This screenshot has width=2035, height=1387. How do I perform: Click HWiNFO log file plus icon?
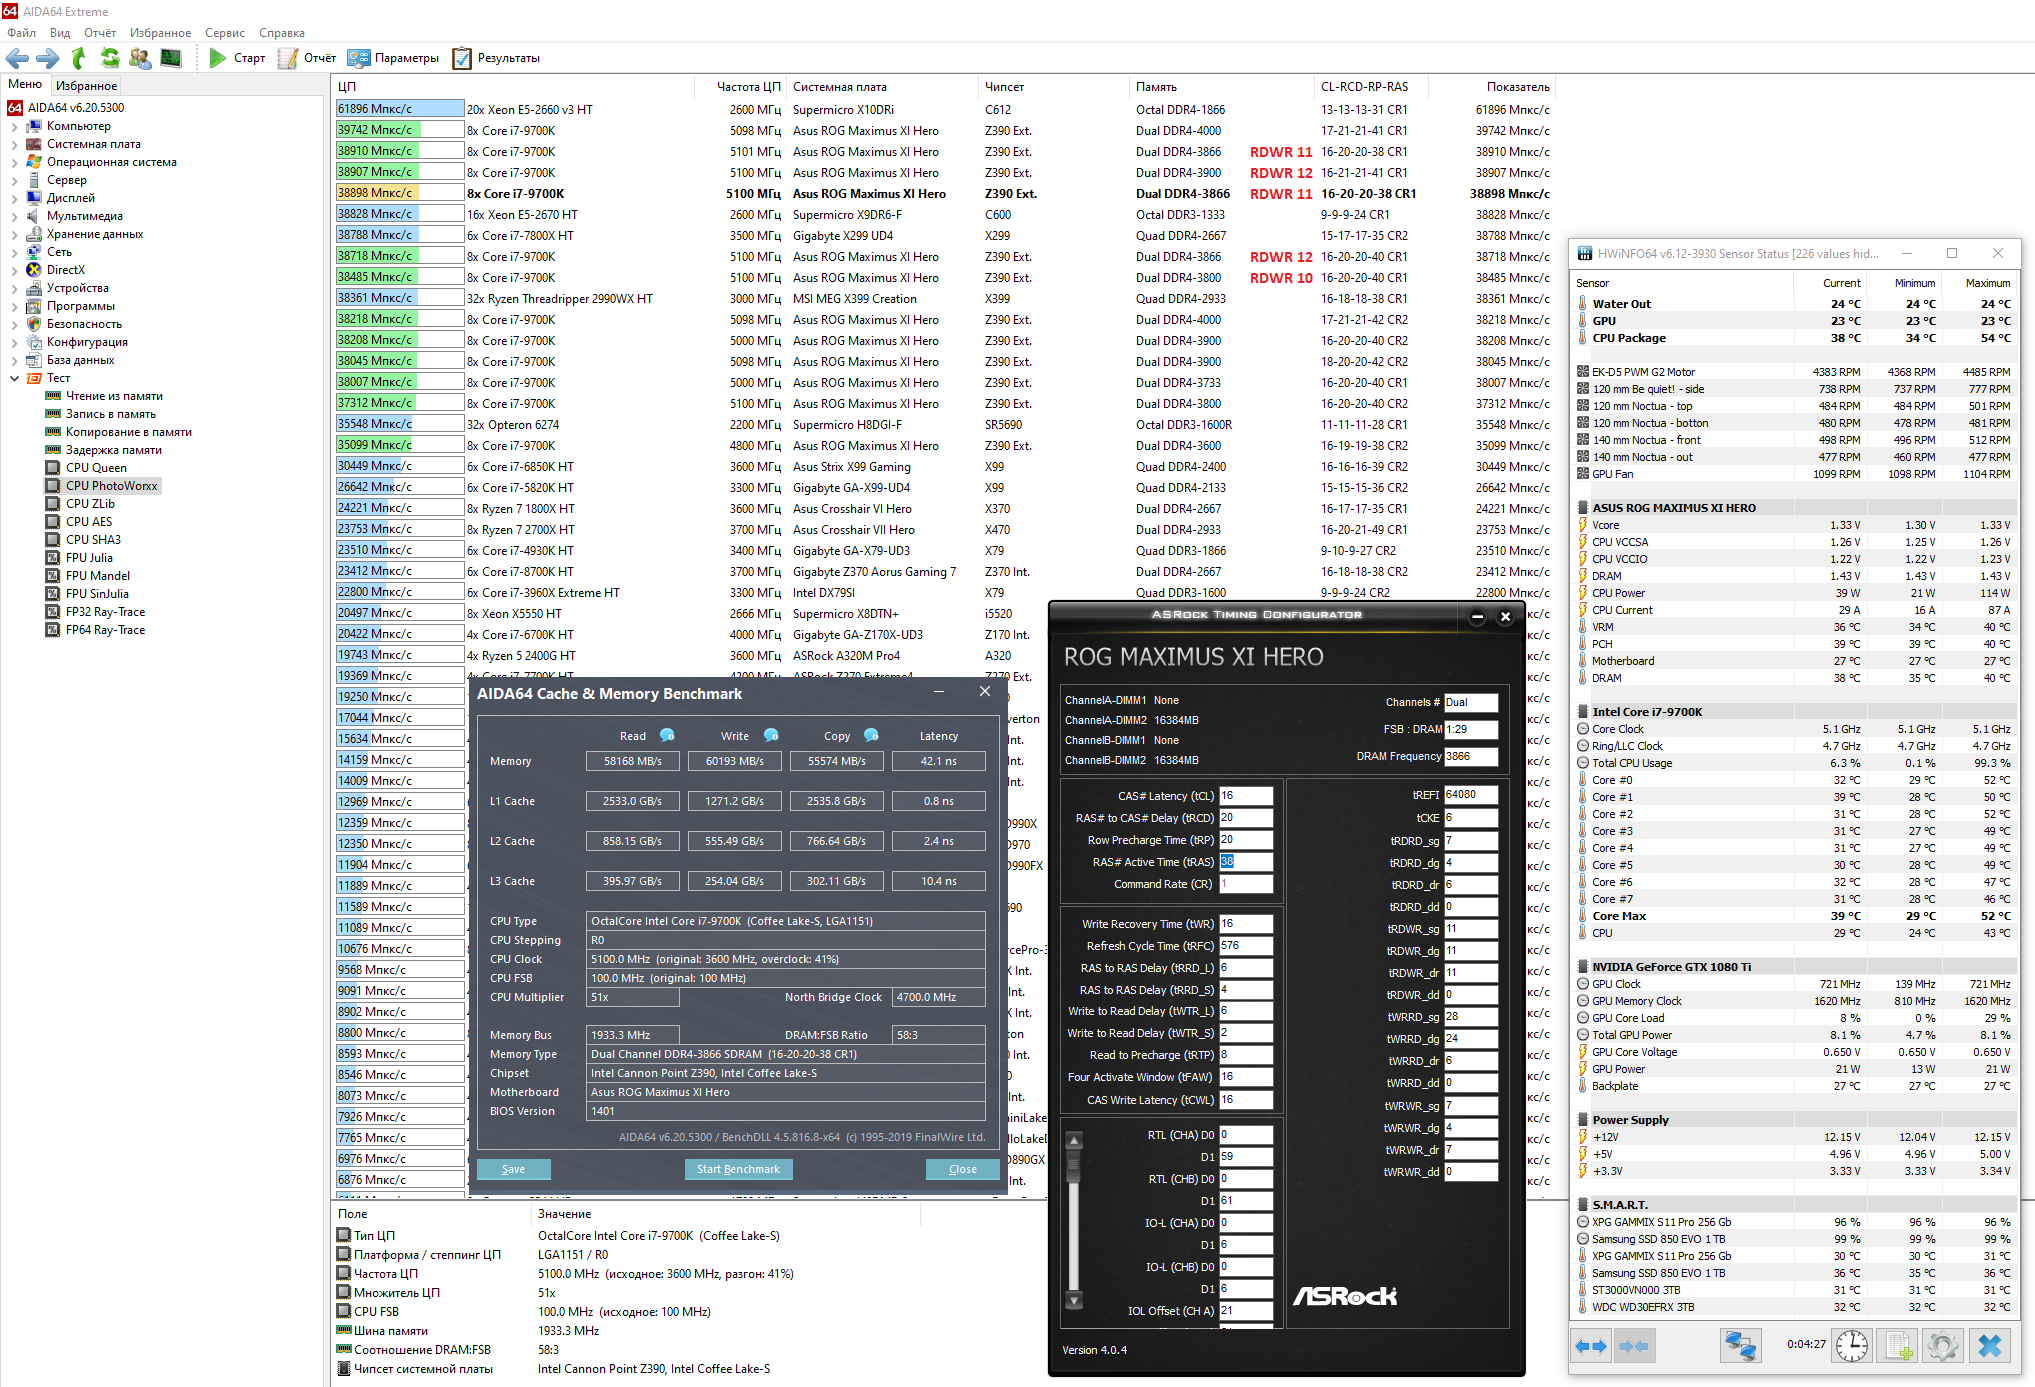[1898, 1346]
